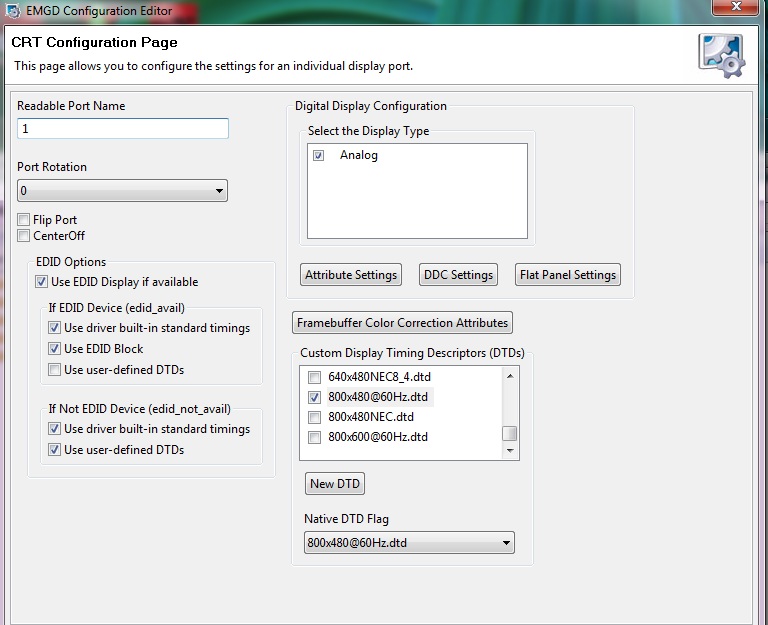Open the Port Rotation dropdown
The image size is (768, 625).
(x=122, y=191)
